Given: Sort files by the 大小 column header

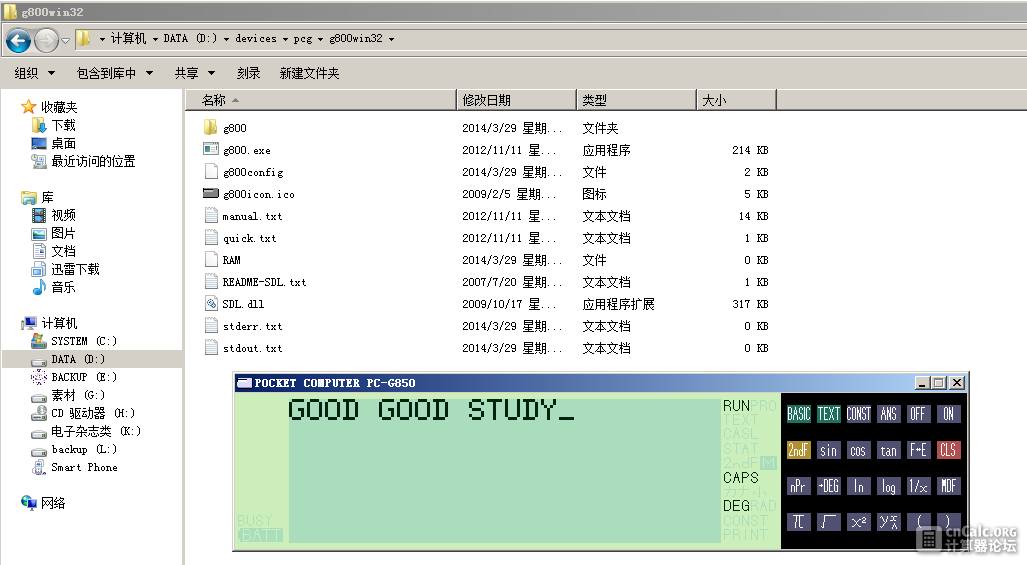Looking at the screenshot, I should (x=736, y=100).
